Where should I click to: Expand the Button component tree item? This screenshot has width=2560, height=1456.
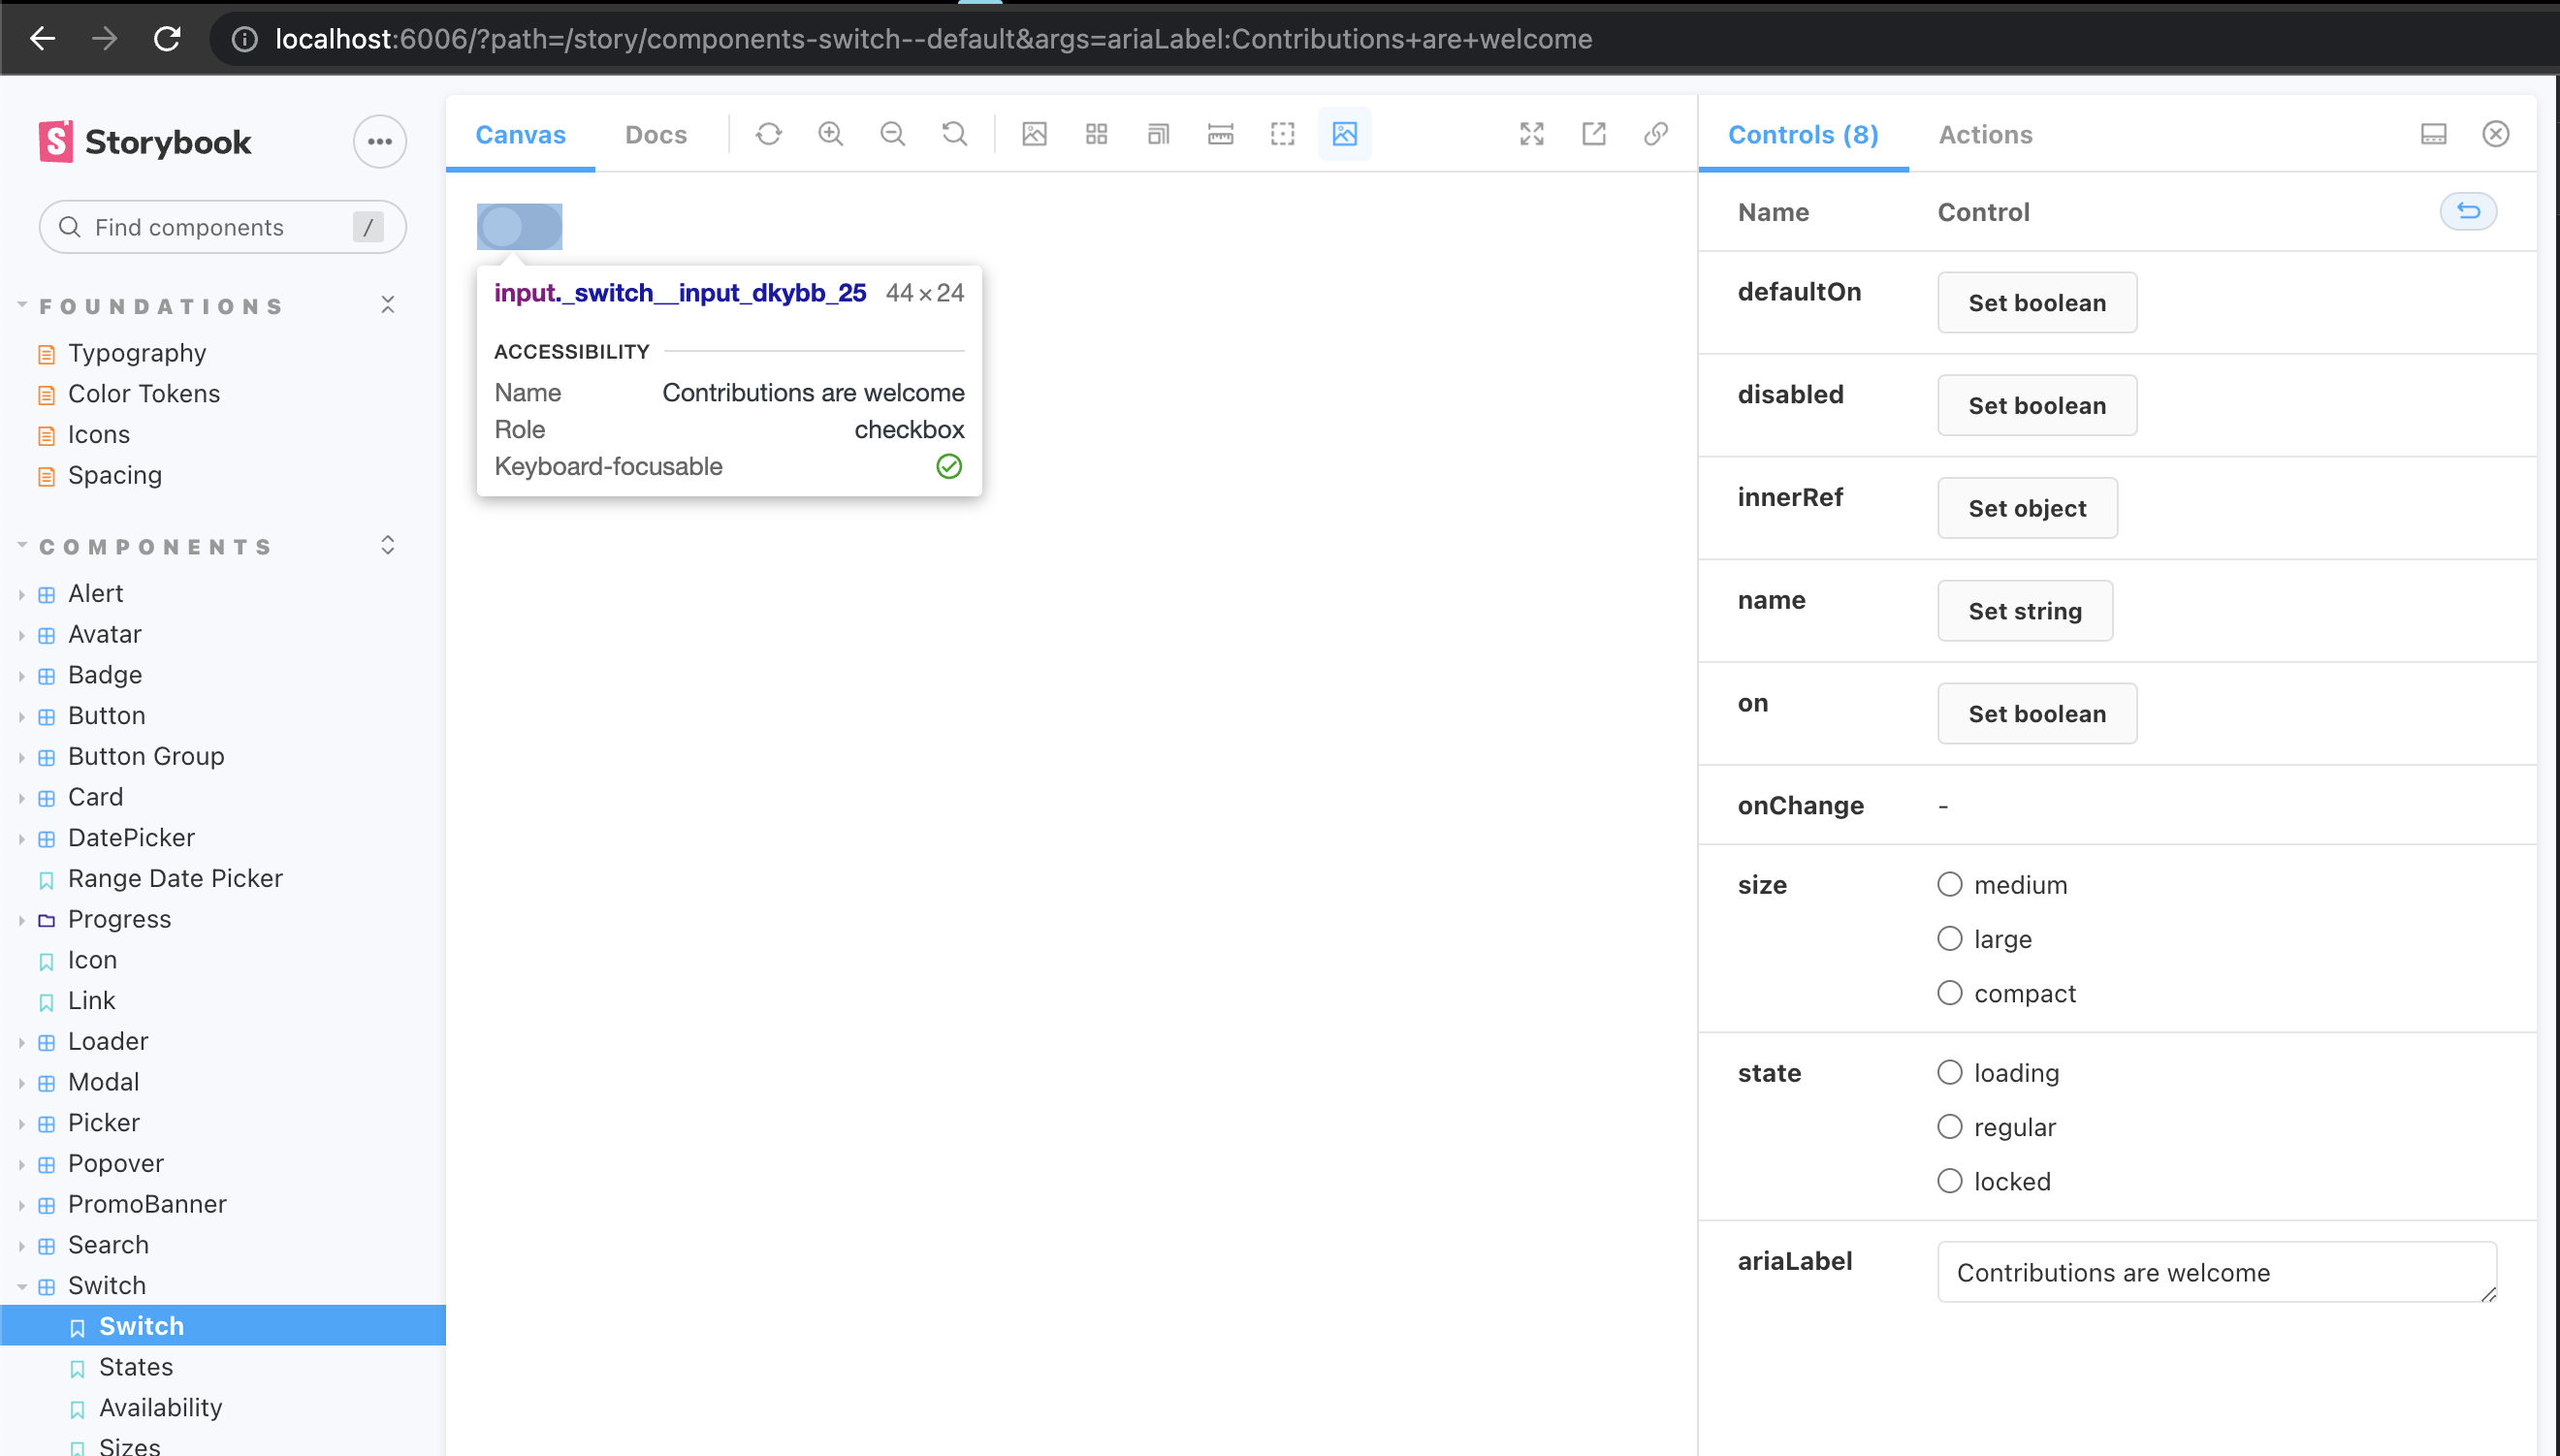point(22,715)
